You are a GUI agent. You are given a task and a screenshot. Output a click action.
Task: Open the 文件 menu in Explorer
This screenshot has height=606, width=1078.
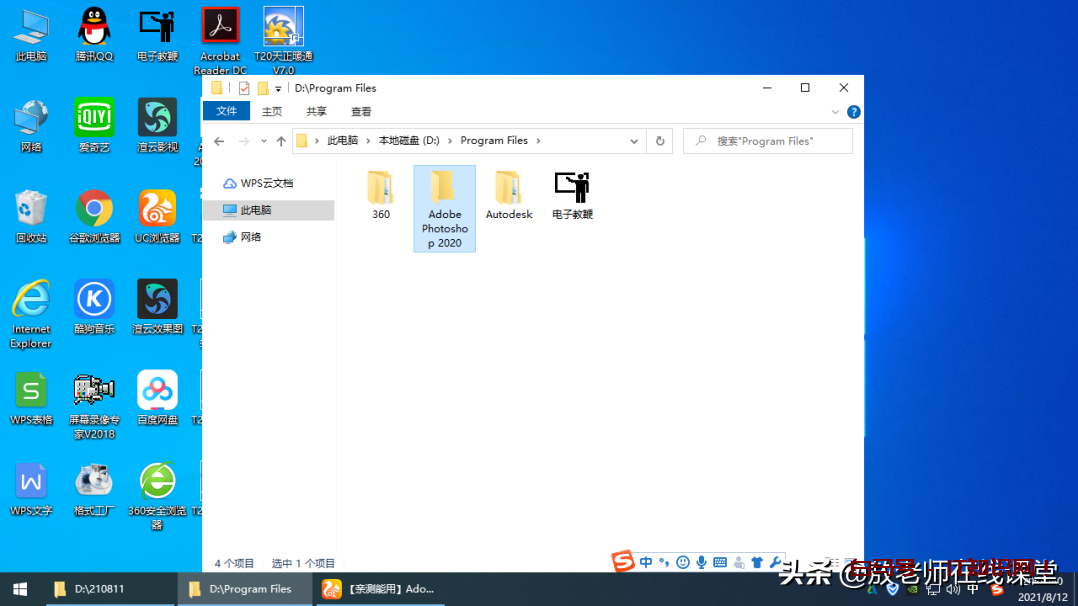coord(226,111)
